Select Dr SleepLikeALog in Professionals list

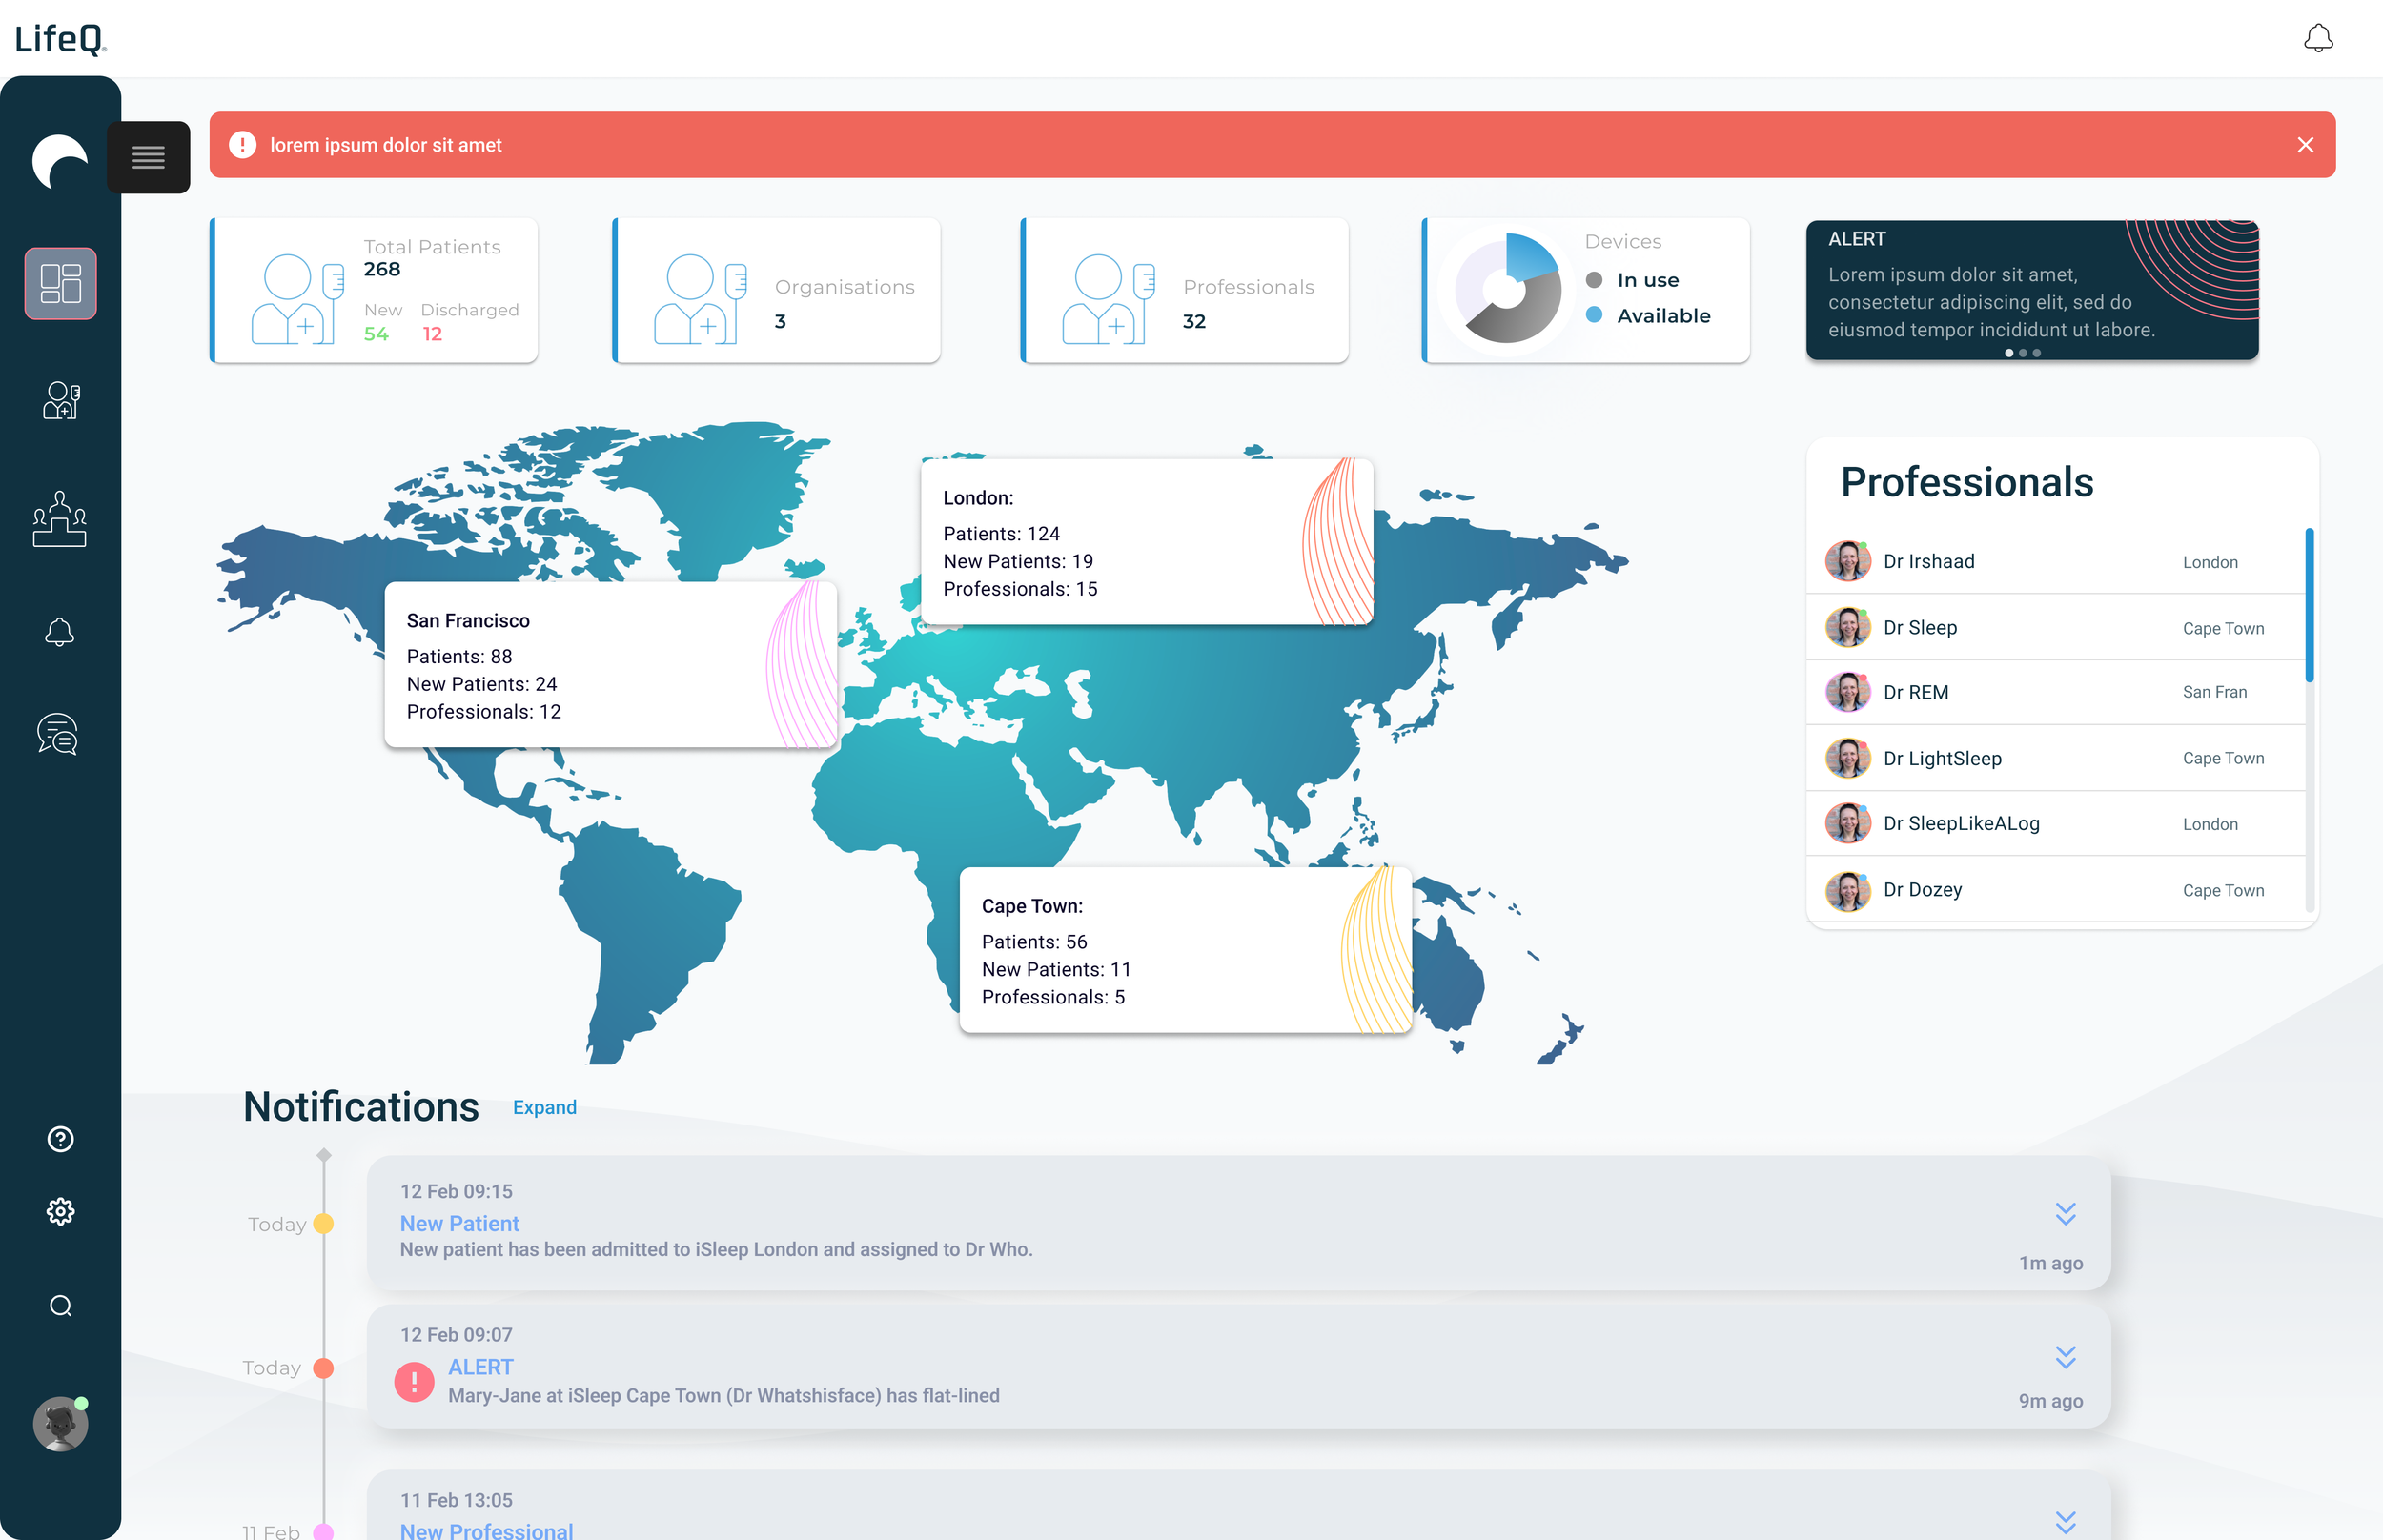1960,823
